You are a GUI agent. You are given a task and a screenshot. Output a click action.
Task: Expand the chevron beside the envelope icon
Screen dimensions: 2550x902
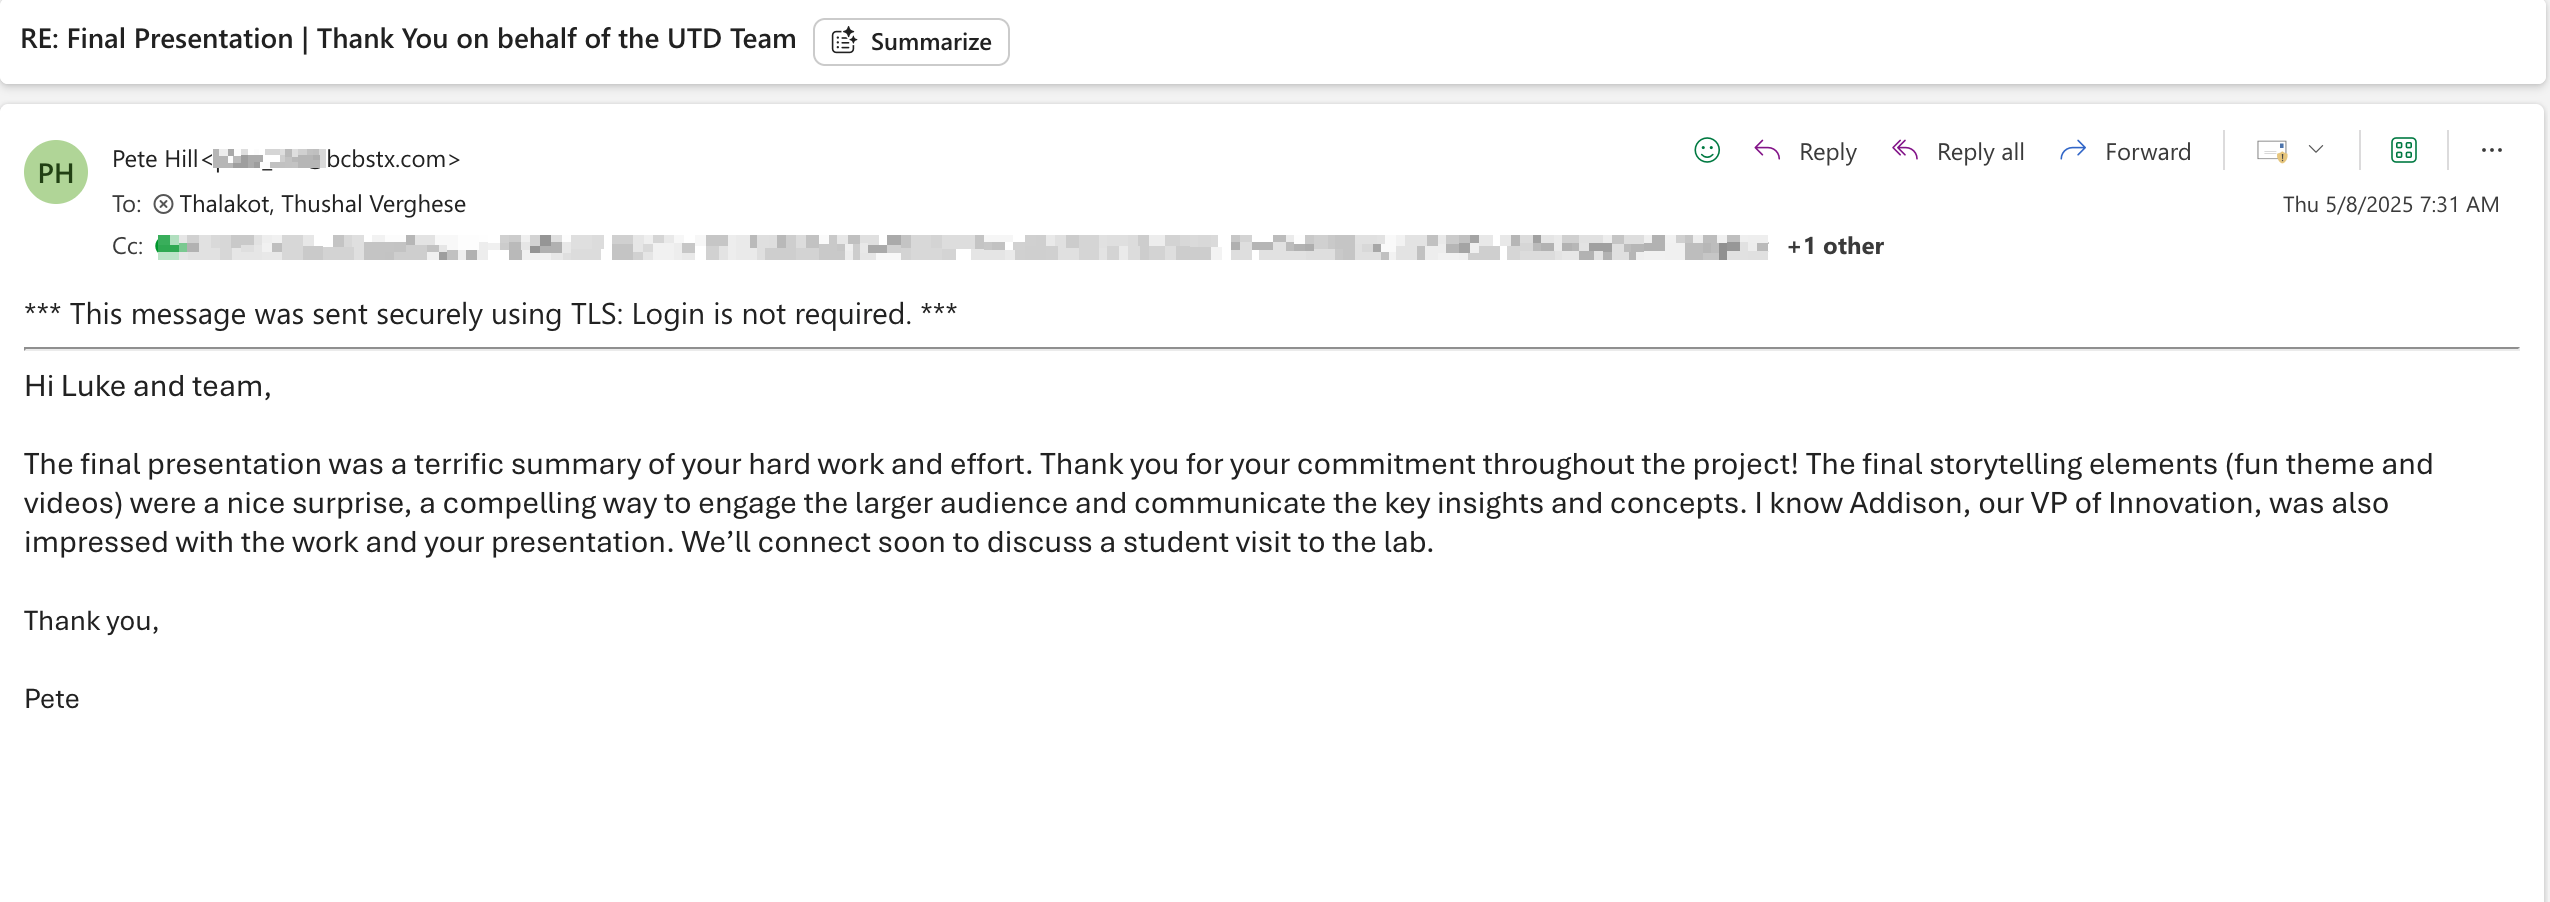click(x=2316, y=150)
